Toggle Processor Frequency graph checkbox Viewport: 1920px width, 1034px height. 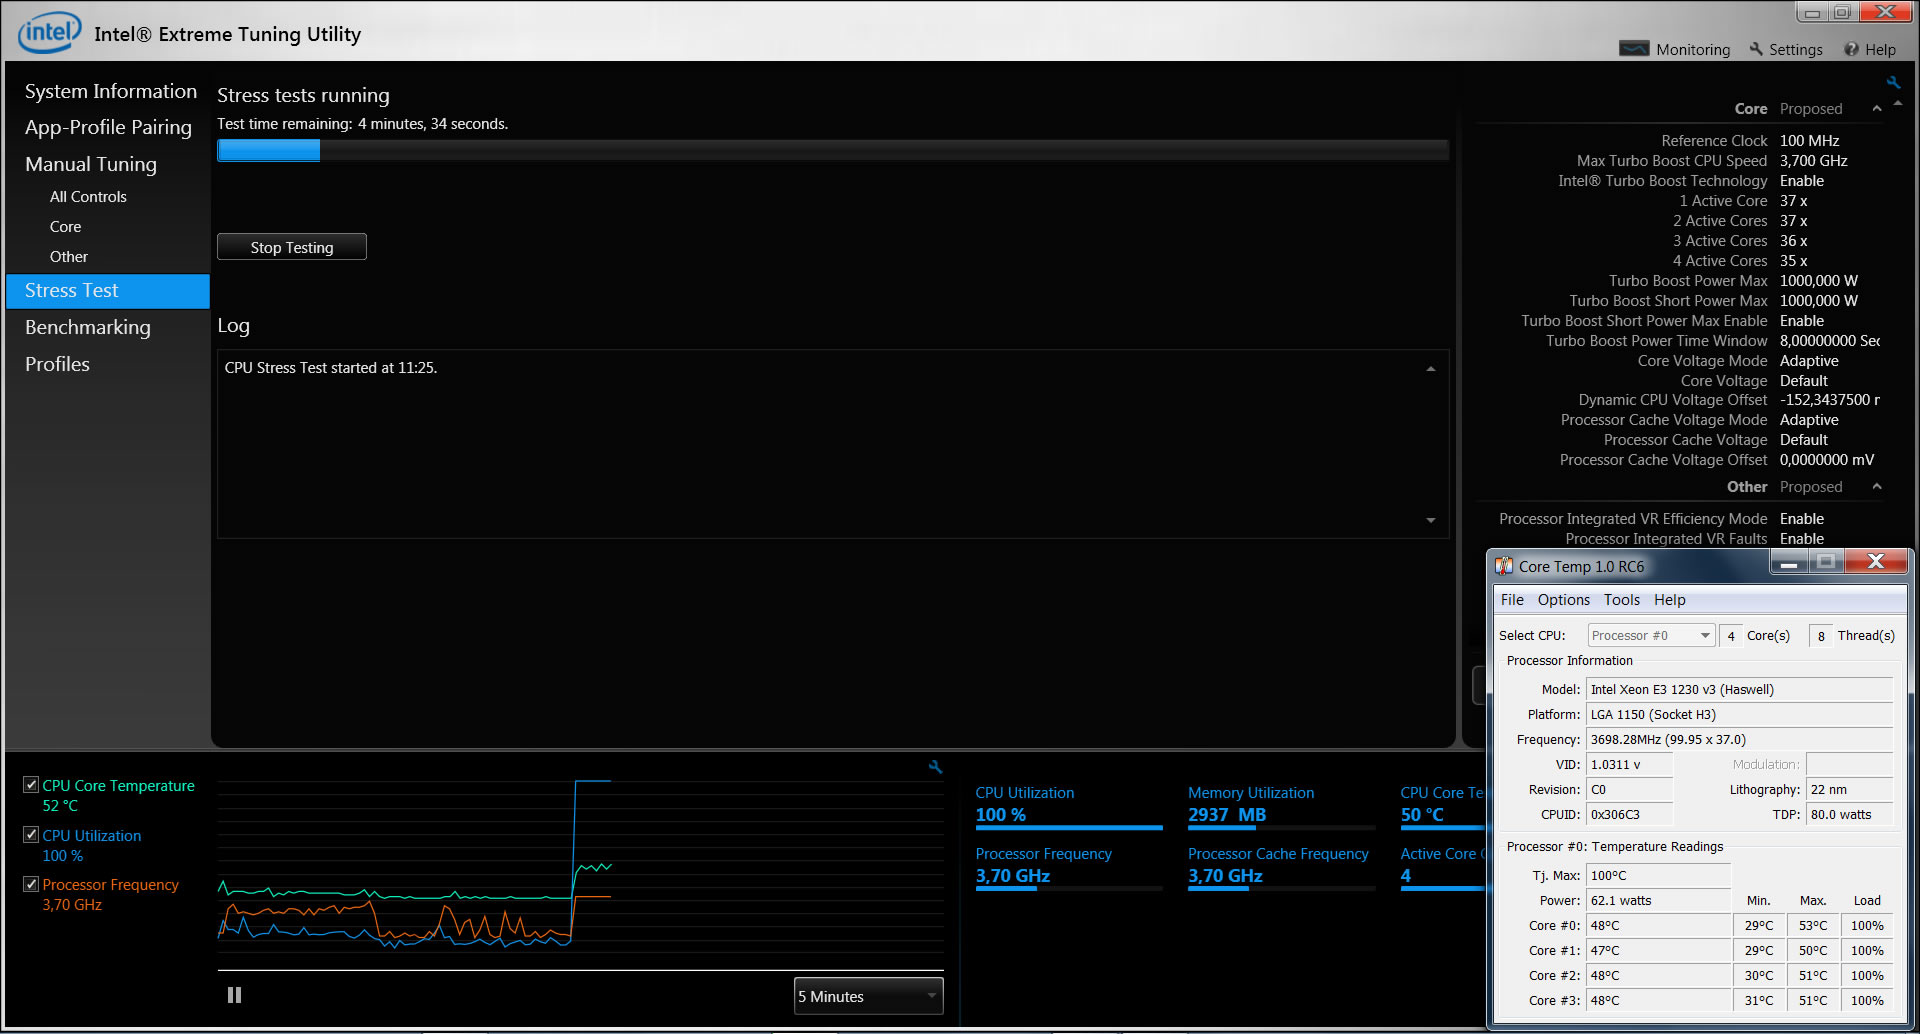[x=31, y=884]
